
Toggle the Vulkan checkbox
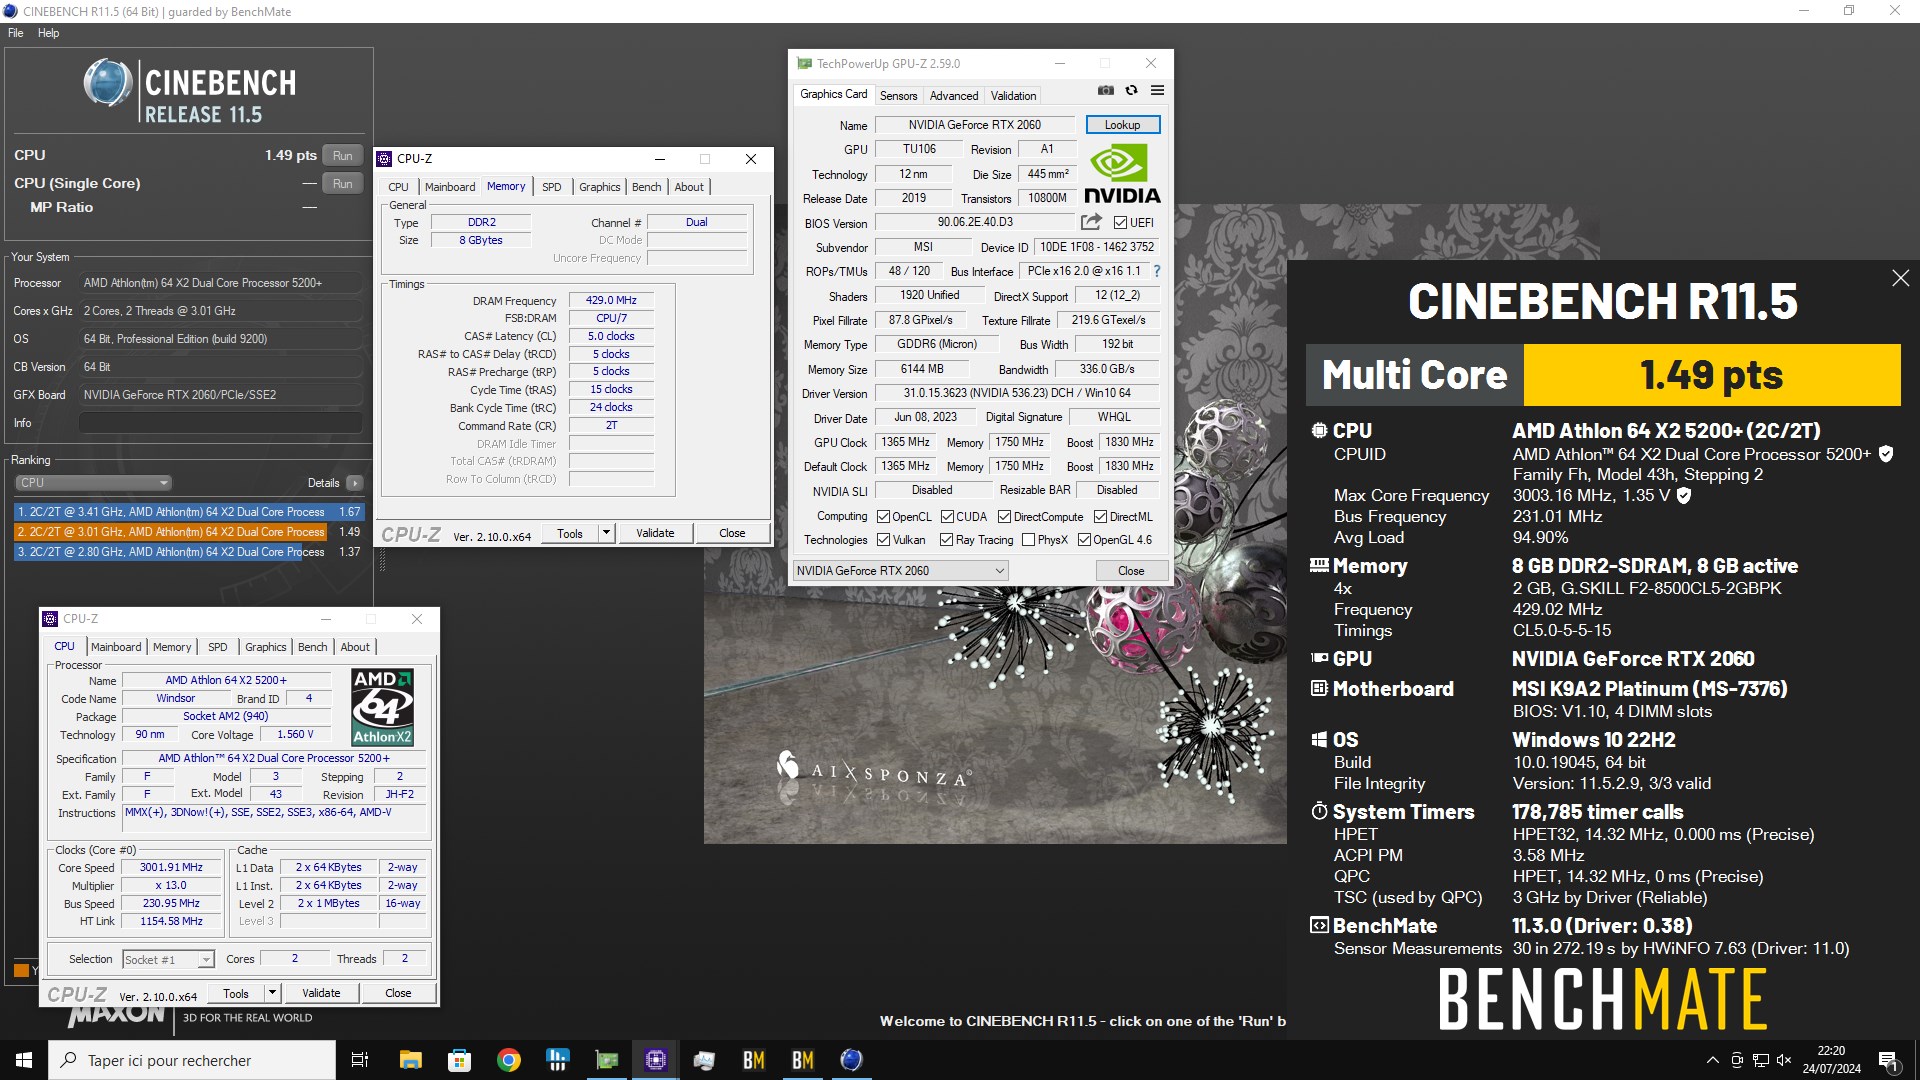pos(883,540)
